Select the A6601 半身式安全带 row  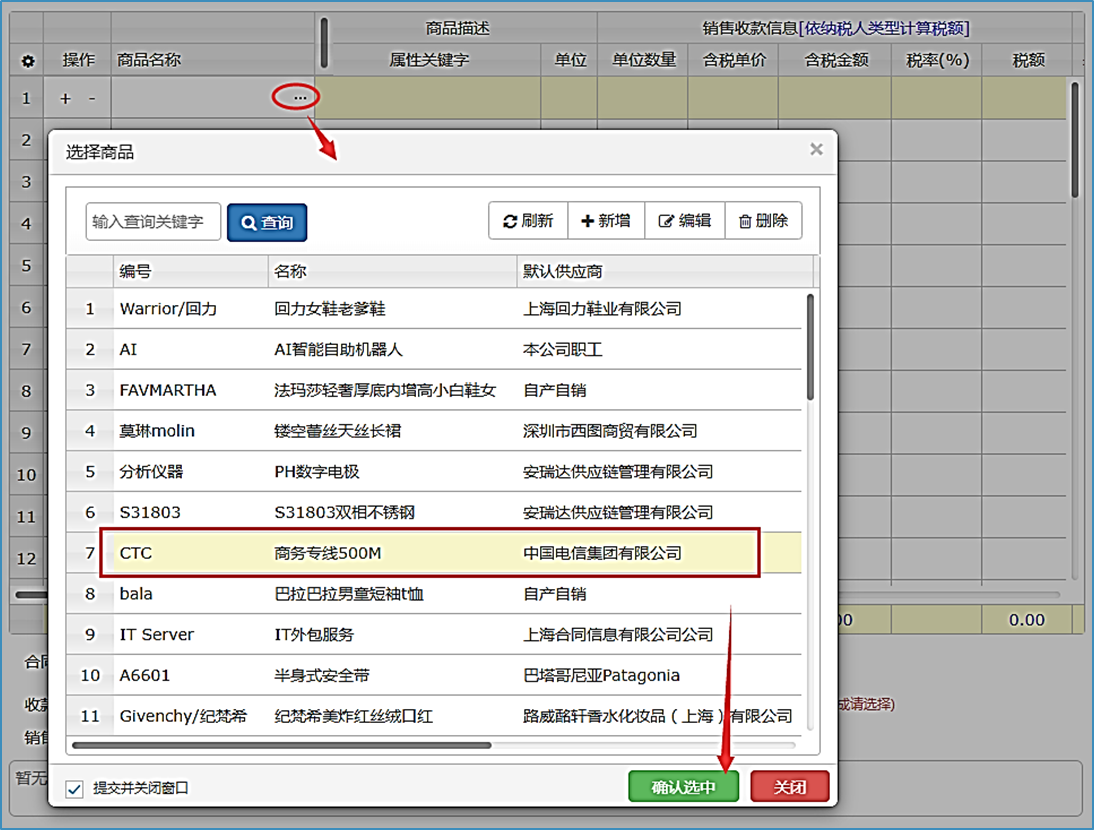coord(434,675)
